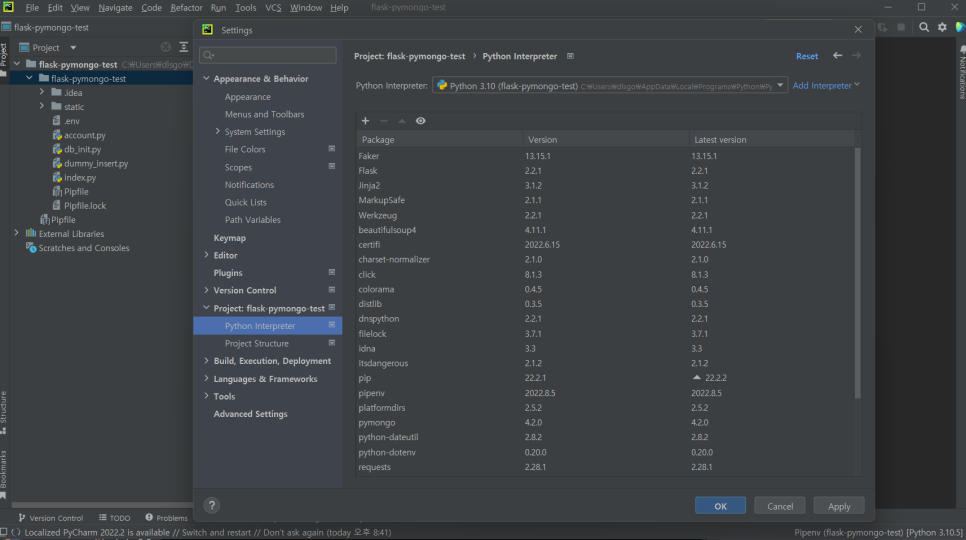
Task: Open the TODO tool window
Action: click(x=115, y=518)
